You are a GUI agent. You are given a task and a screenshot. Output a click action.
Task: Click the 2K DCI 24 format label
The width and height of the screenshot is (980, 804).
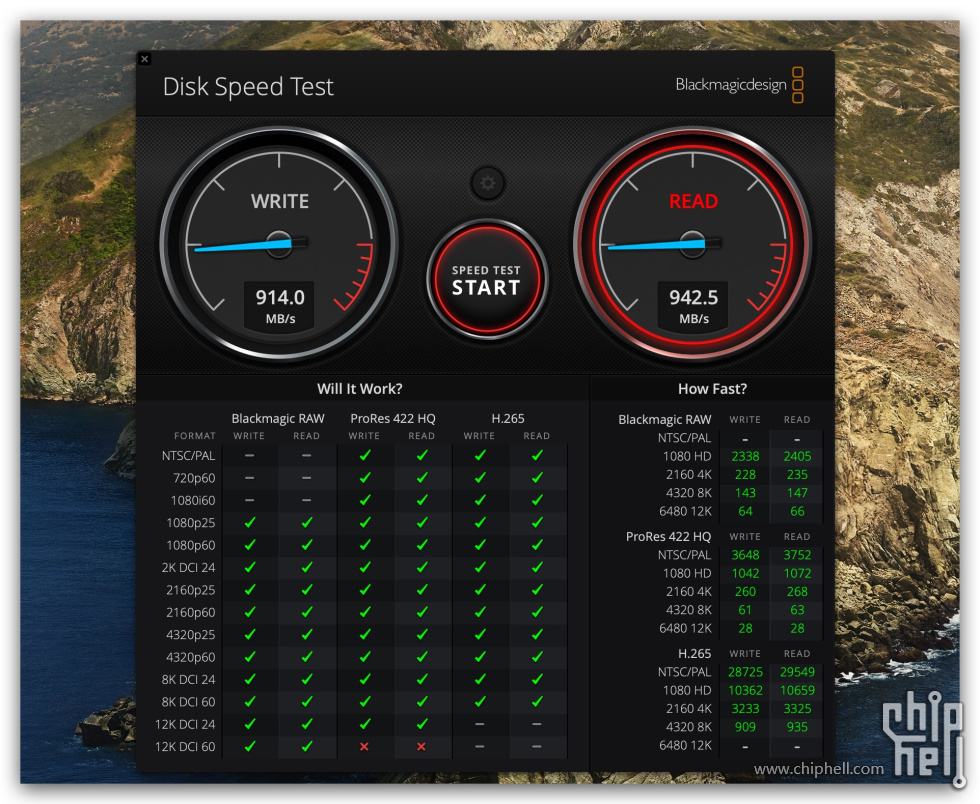(x=188, y=568)
